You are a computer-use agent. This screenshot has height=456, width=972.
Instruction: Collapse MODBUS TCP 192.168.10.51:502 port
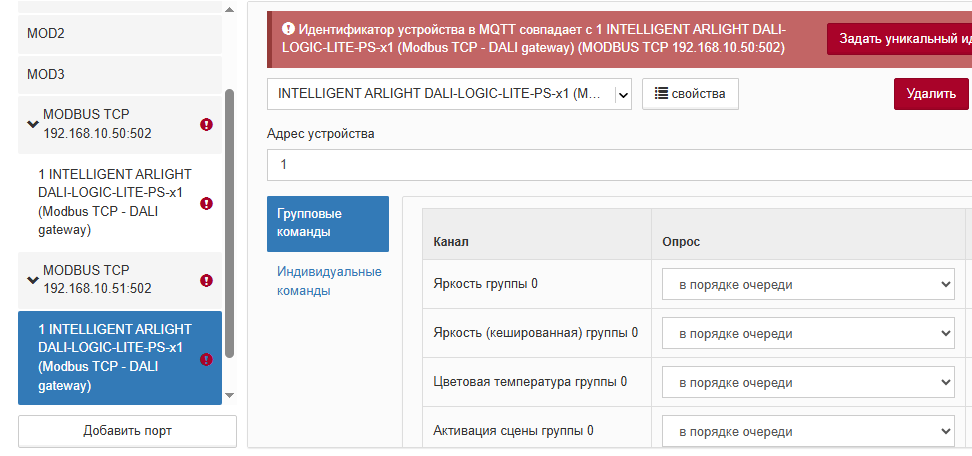(33, 281)
